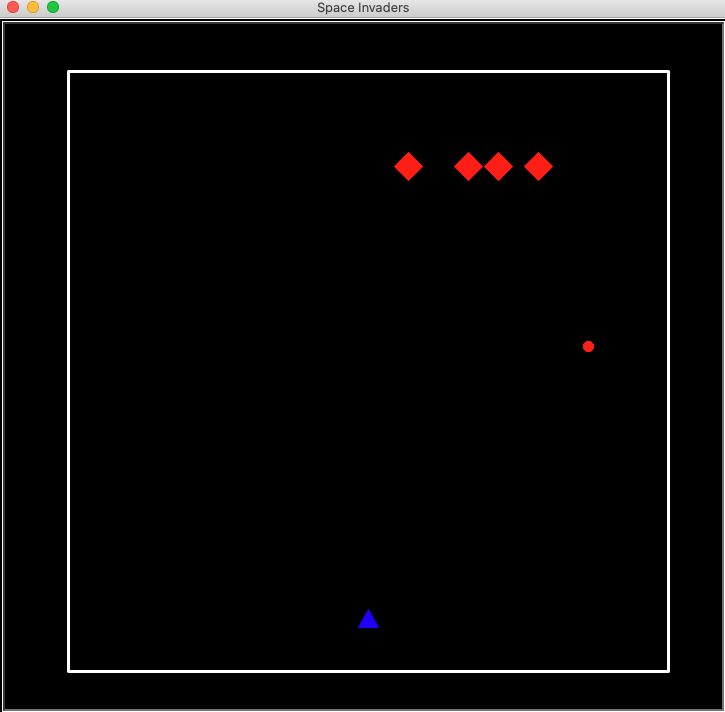
Task: Click the second red diamond invader from left
Action: (468, 166)
